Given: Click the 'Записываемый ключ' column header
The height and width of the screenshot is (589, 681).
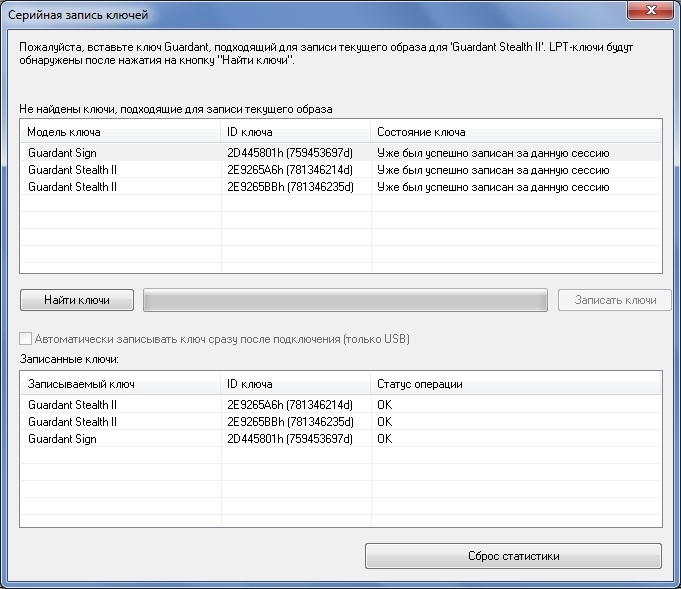Looking at the screenshot, I should (x=120, y=384).
